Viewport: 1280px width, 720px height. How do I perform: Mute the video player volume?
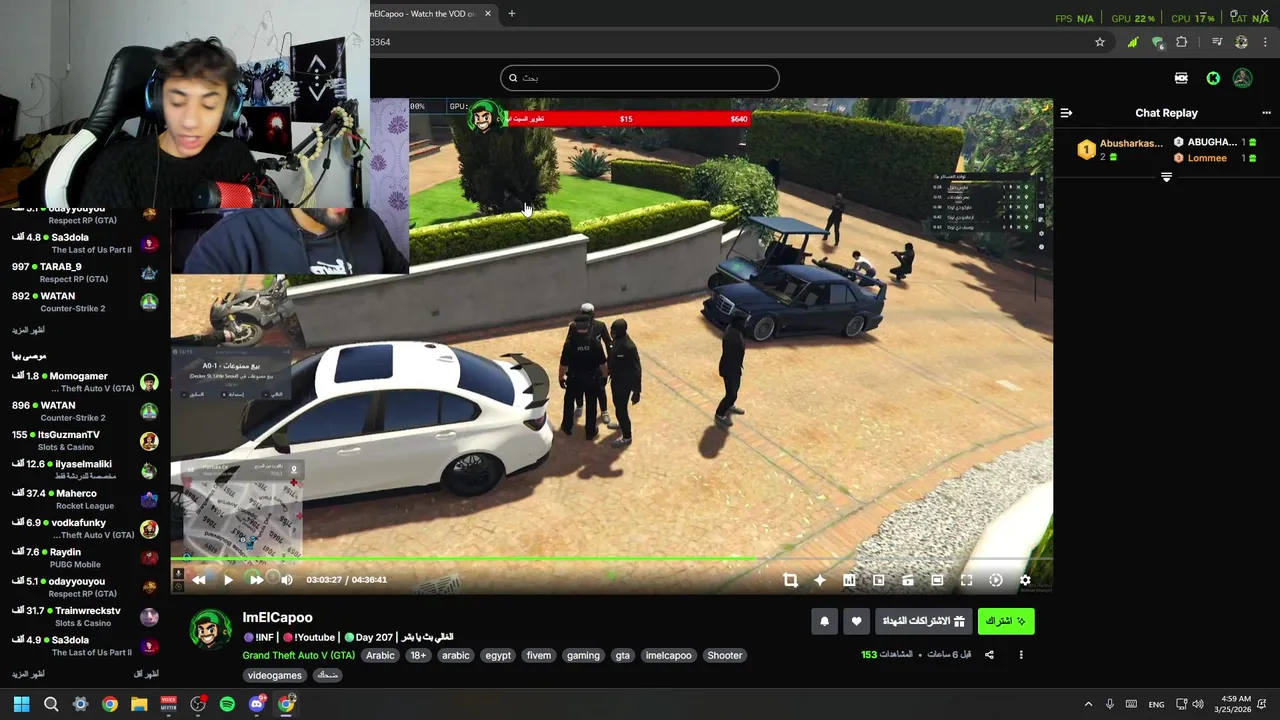tap(287, 580)
